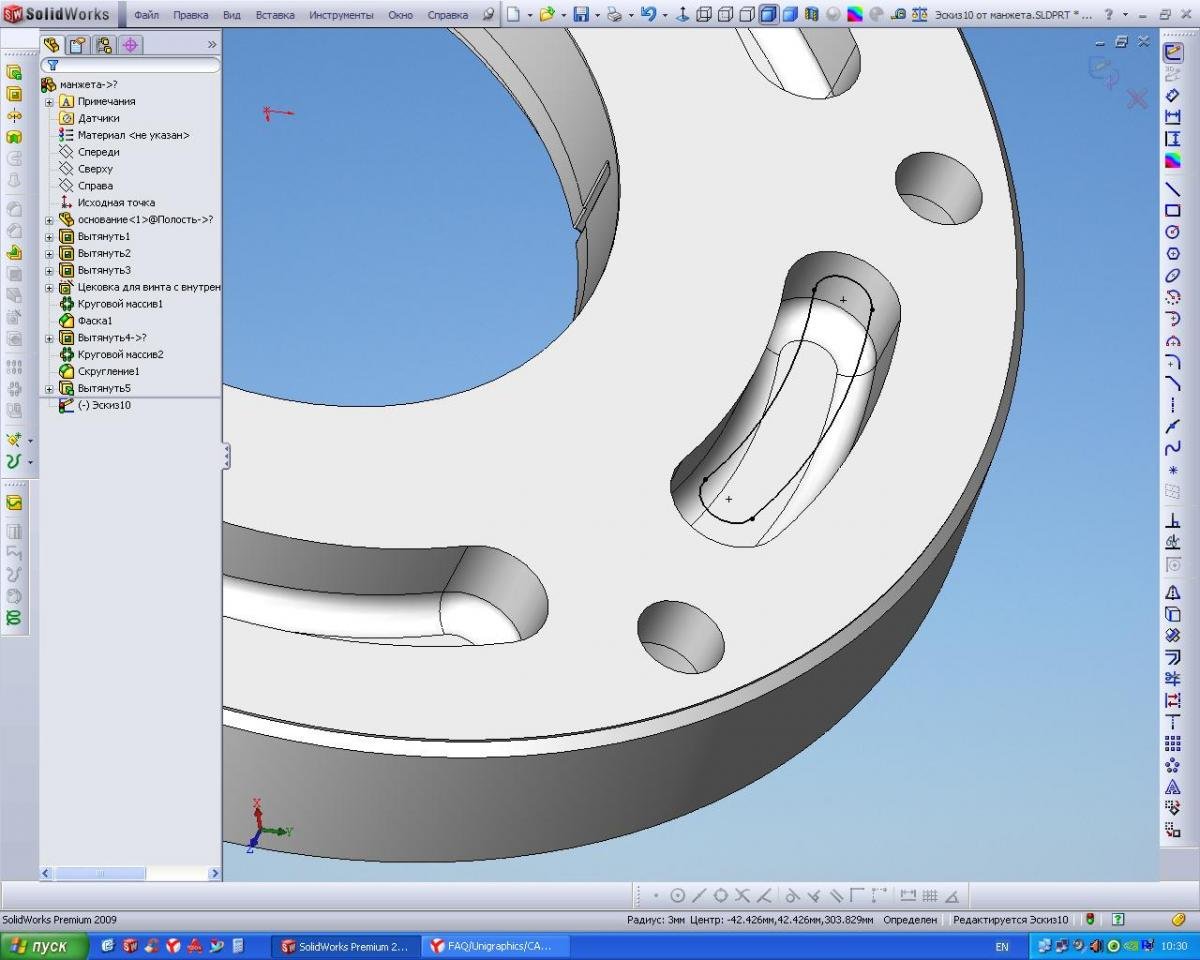Expand the основание<1>@Полость node
Viewport: 1200px width, 960px height.
[x=49, y=220]
